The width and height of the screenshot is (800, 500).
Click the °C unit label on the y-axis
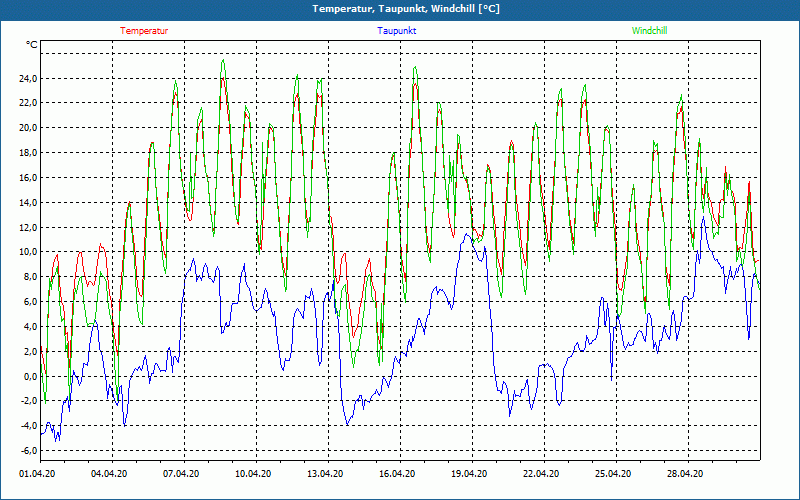31,45
